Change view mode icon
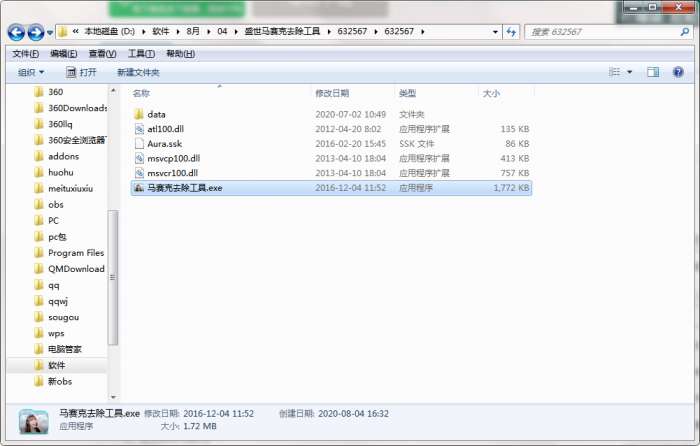The image size is (700, 446). click(x=614, y=72)
